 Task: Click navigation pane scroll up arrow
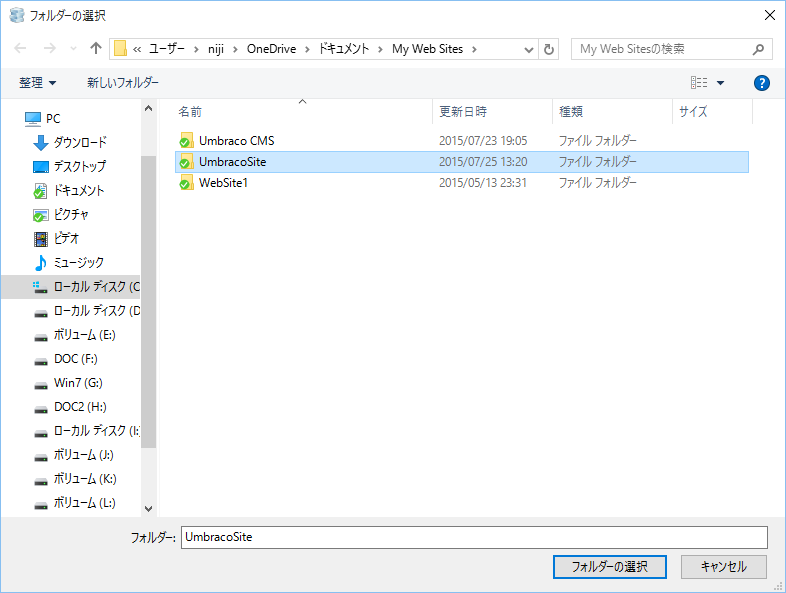(148, 108)
